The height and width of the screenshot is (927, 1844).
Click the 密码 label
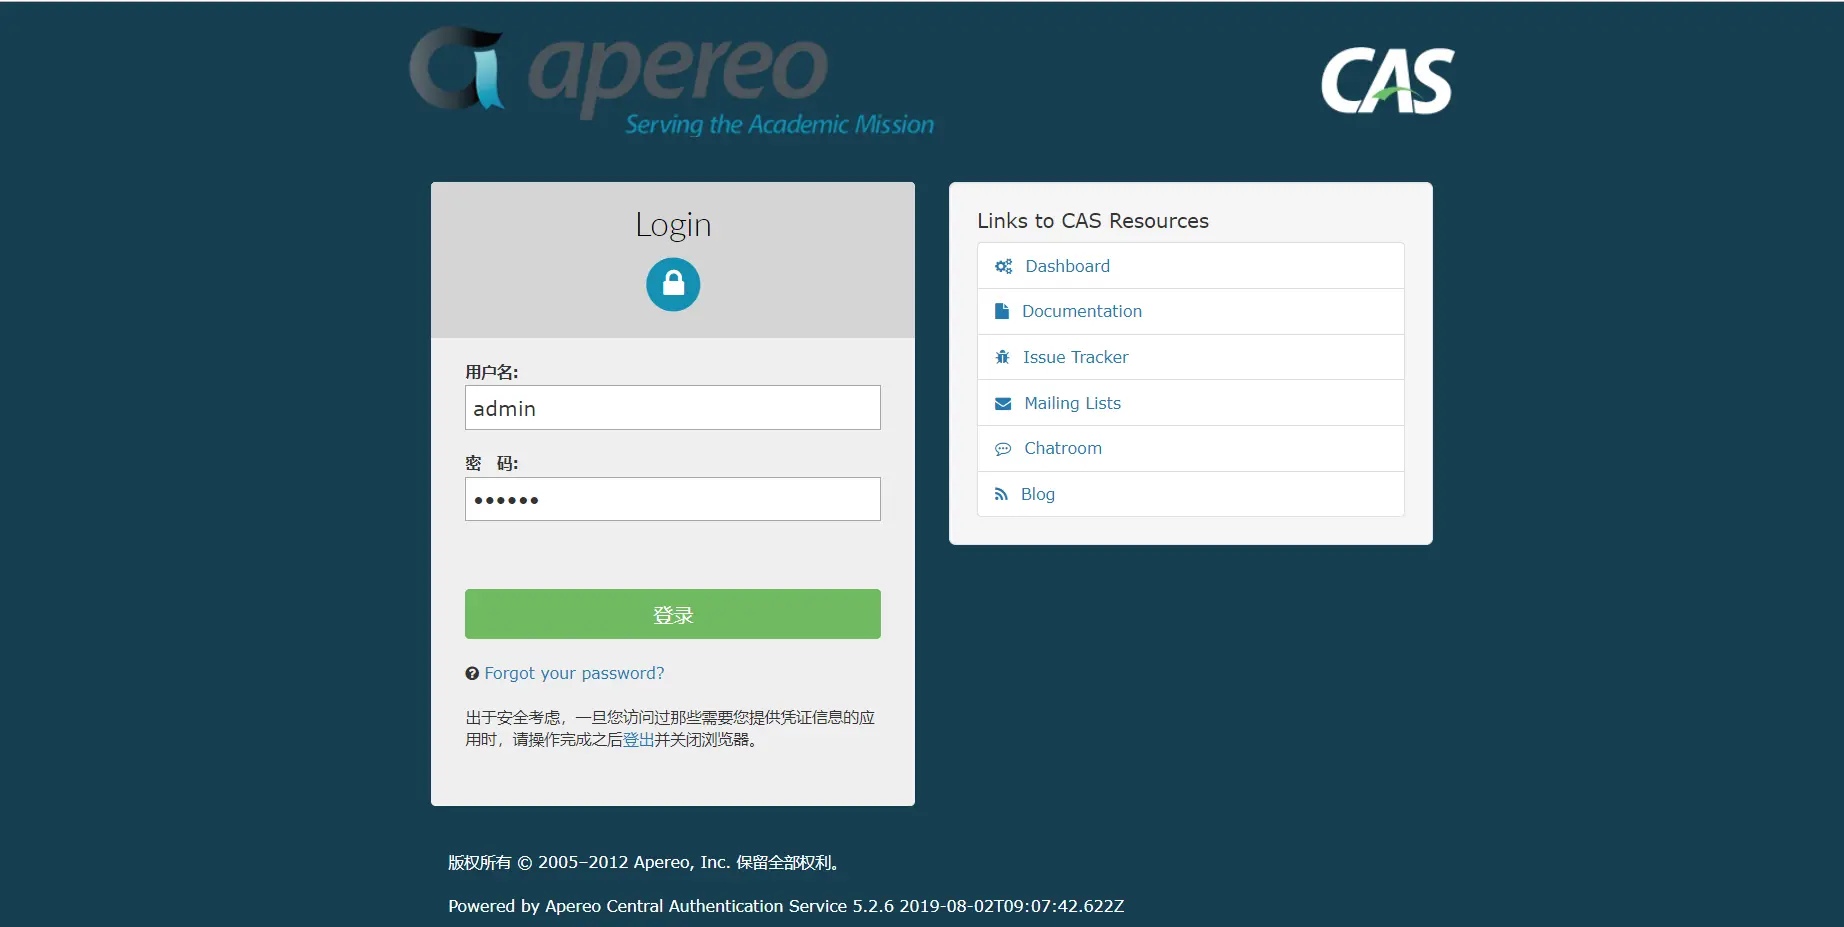coord(491,463)
